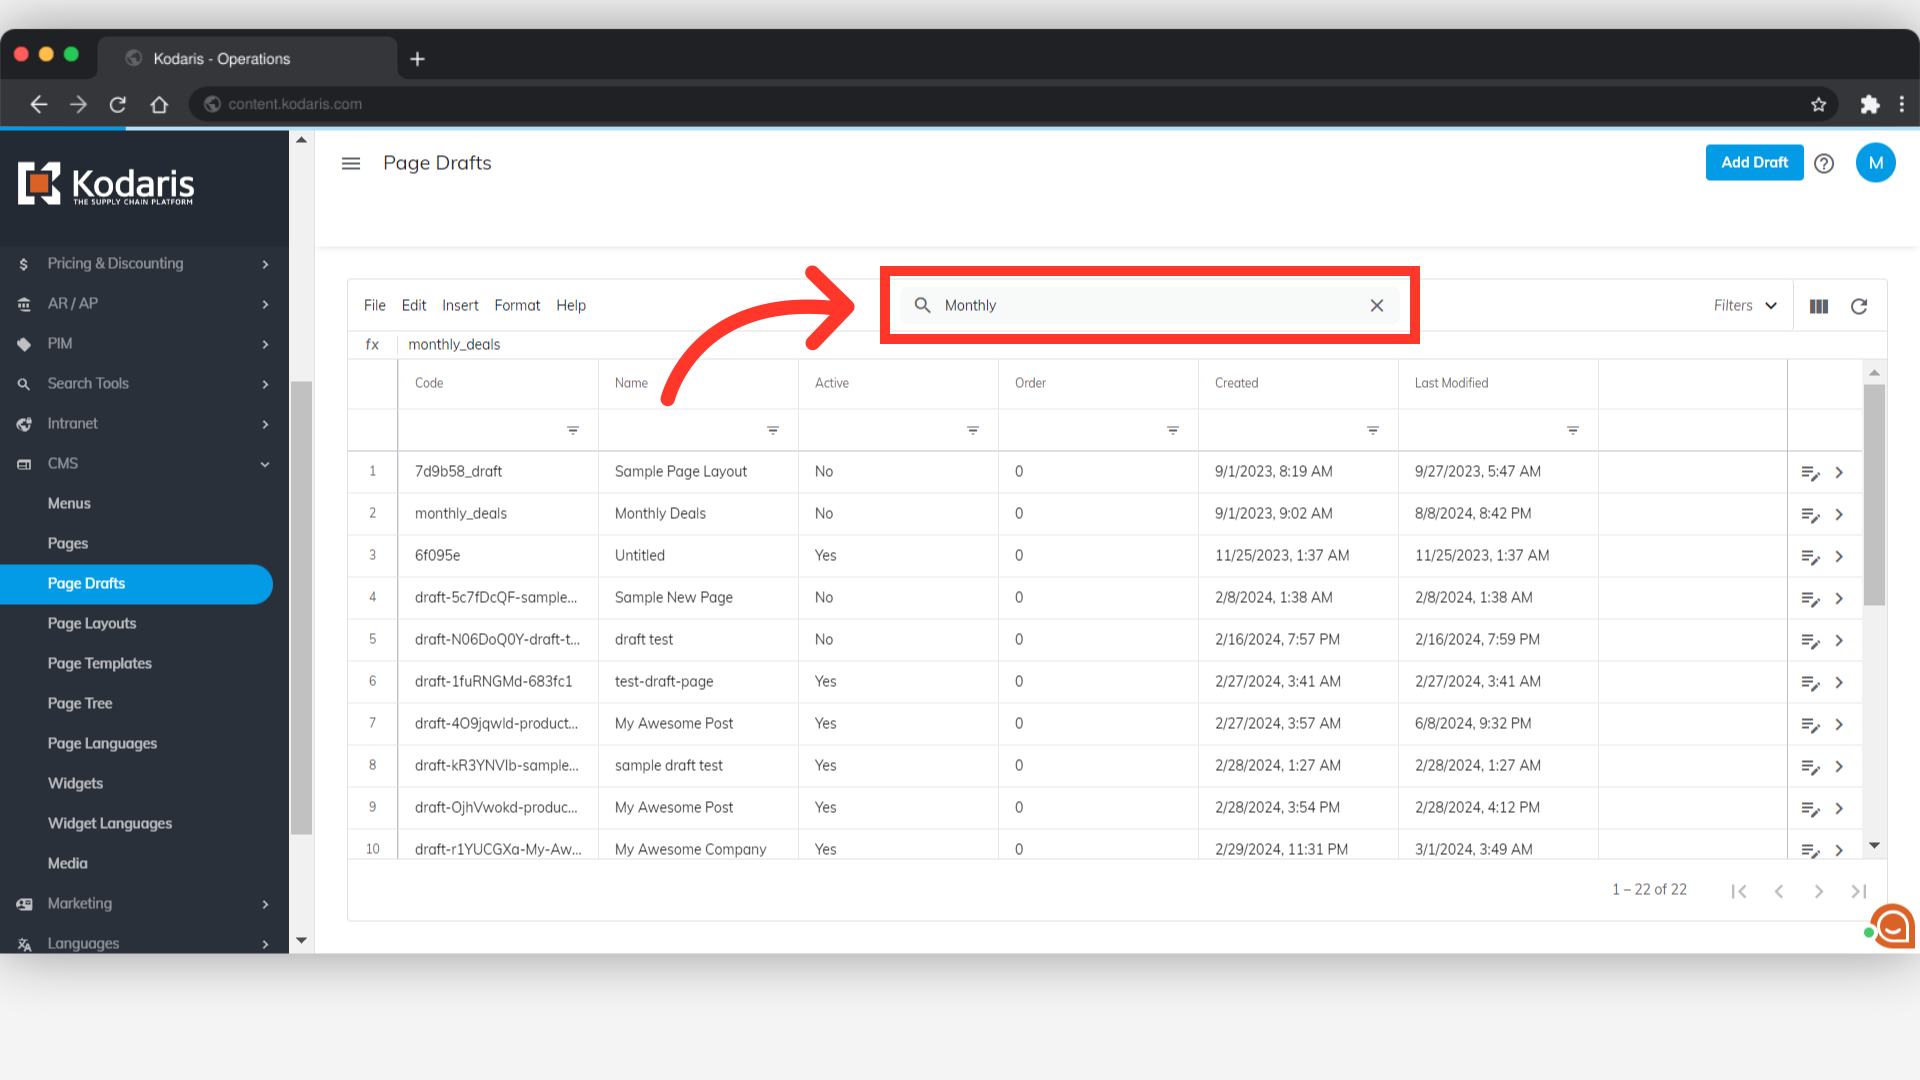Go to last page of results
This screenshot has width=1920, height=1080.
tap(1858, 891)
